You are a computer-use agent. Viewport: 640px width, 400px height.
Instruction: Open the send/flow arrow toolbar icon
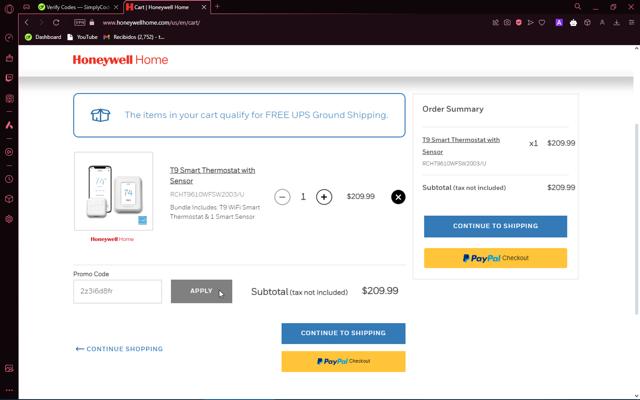pyautogui.click(x=530, y=22)
